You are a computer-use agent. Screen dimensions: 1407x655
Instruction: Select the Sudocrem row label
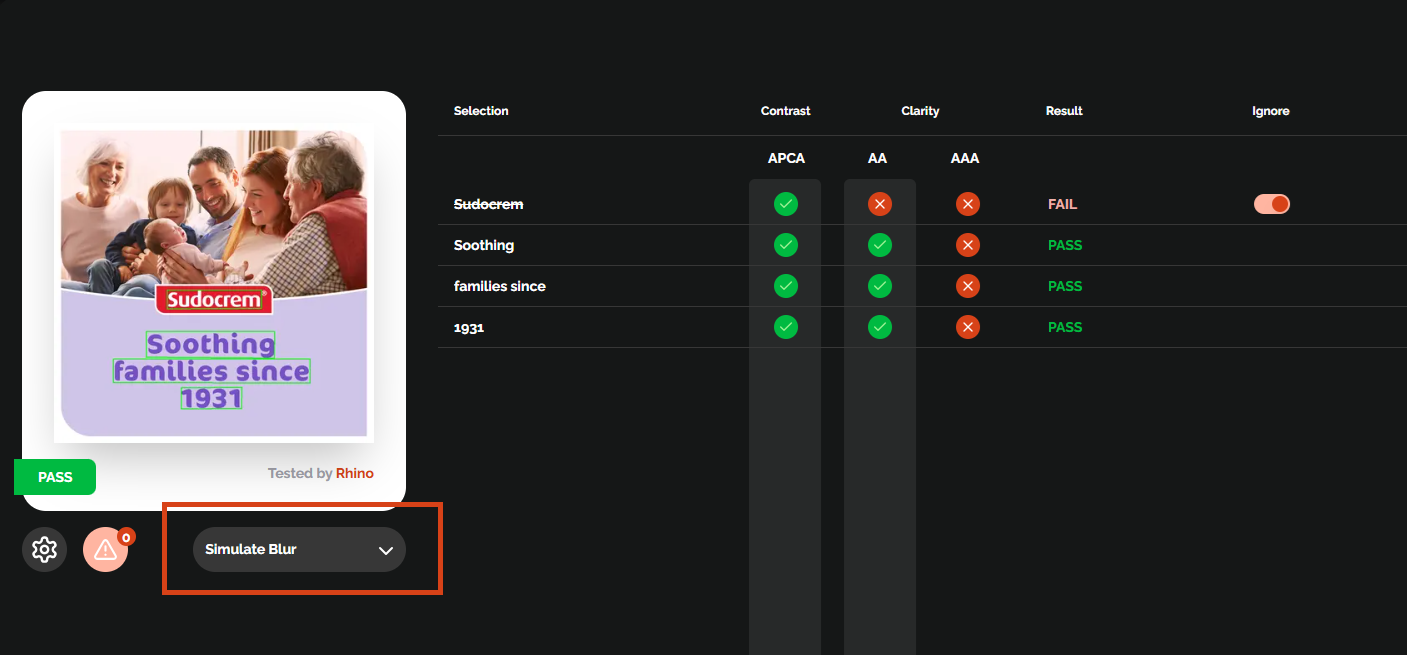pyautogui.click(x=489, y=204)
